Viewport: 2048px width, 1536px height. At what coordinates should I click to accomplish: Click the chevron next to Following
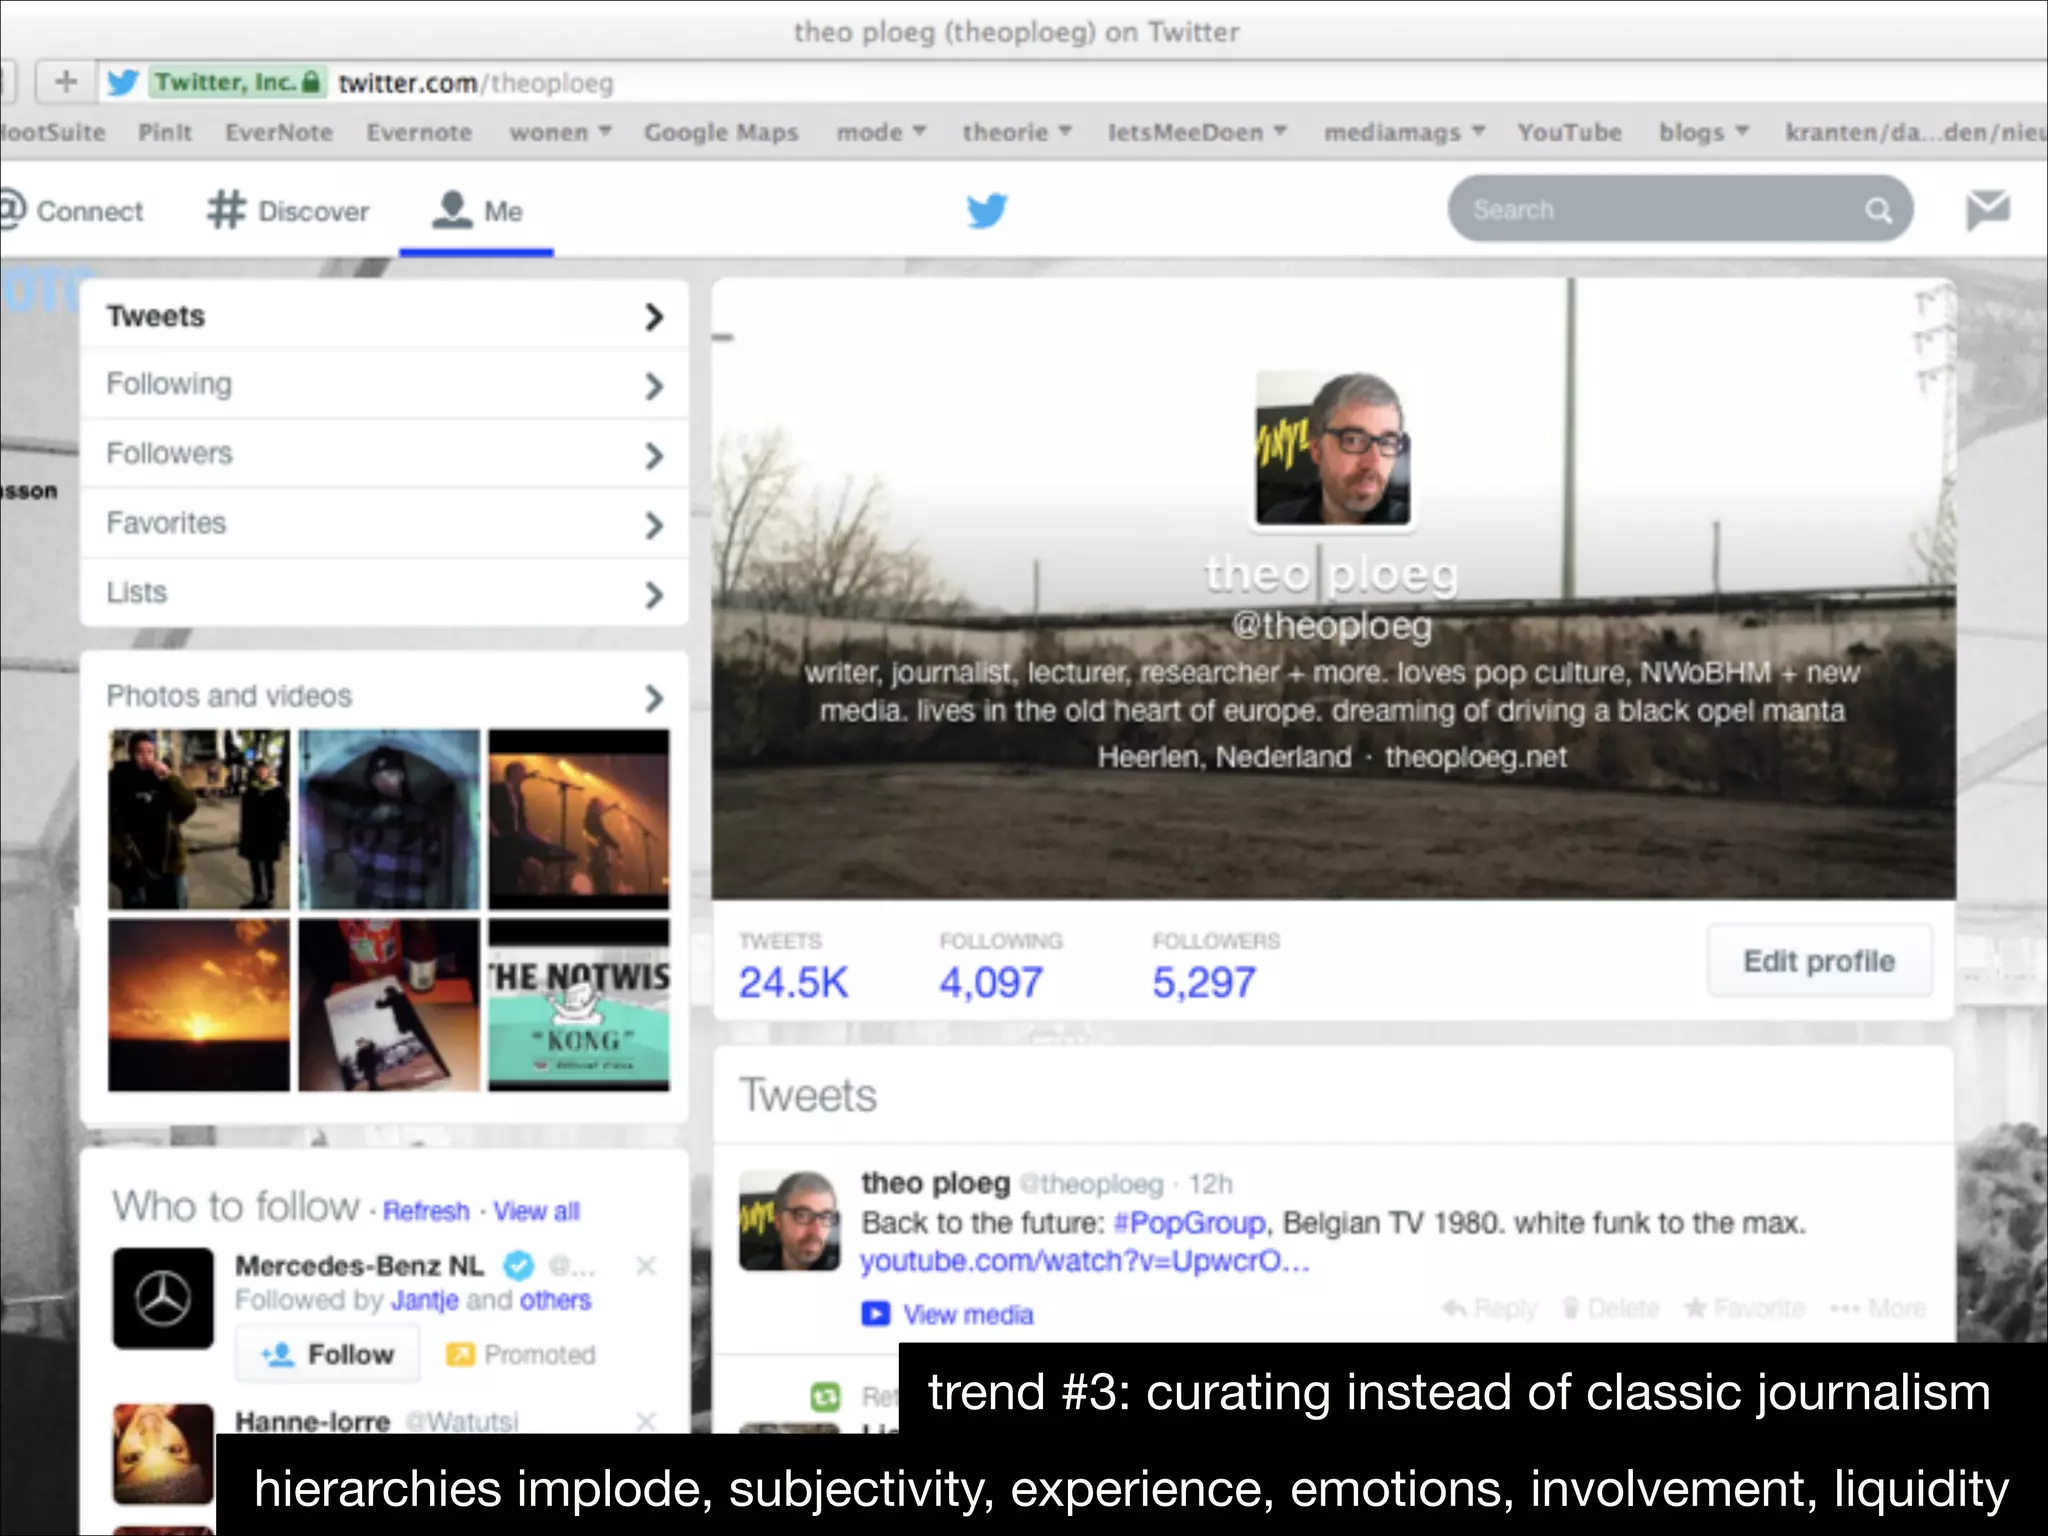point(654,386)
